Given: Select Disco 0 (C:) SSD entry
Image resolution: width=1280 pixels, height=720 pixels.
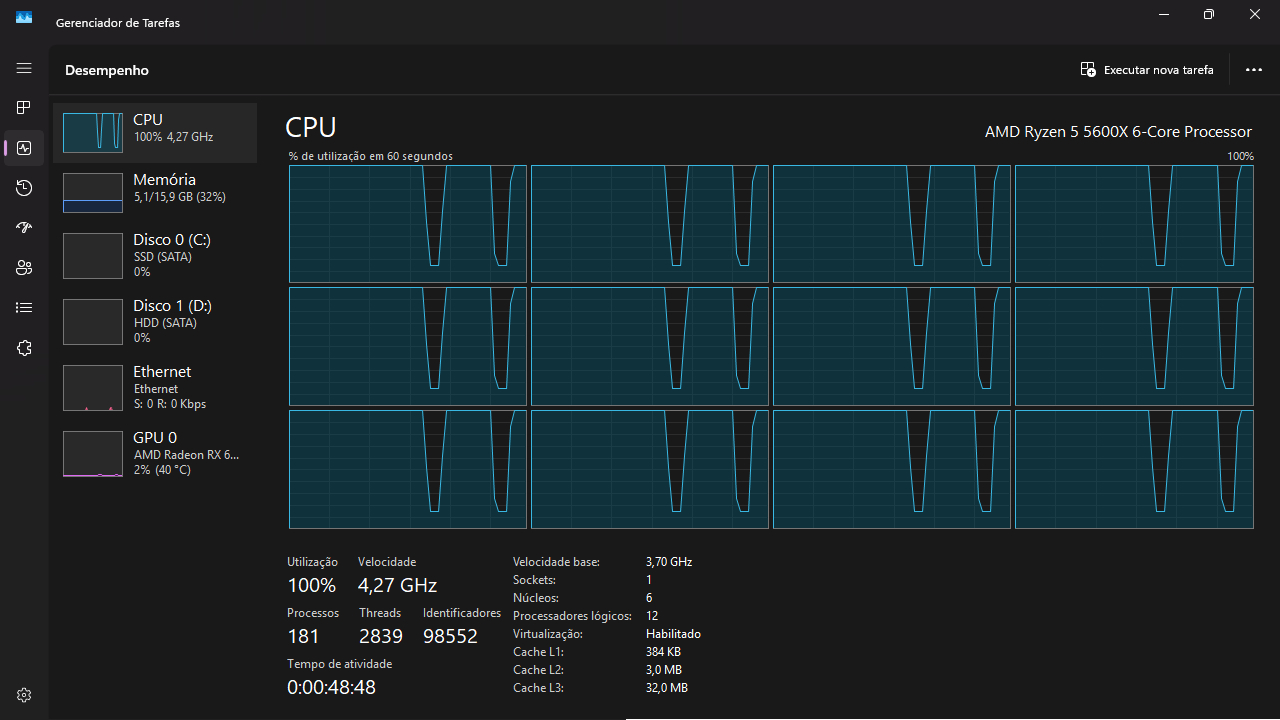Looking at the screenshot, I should point(155,255).
